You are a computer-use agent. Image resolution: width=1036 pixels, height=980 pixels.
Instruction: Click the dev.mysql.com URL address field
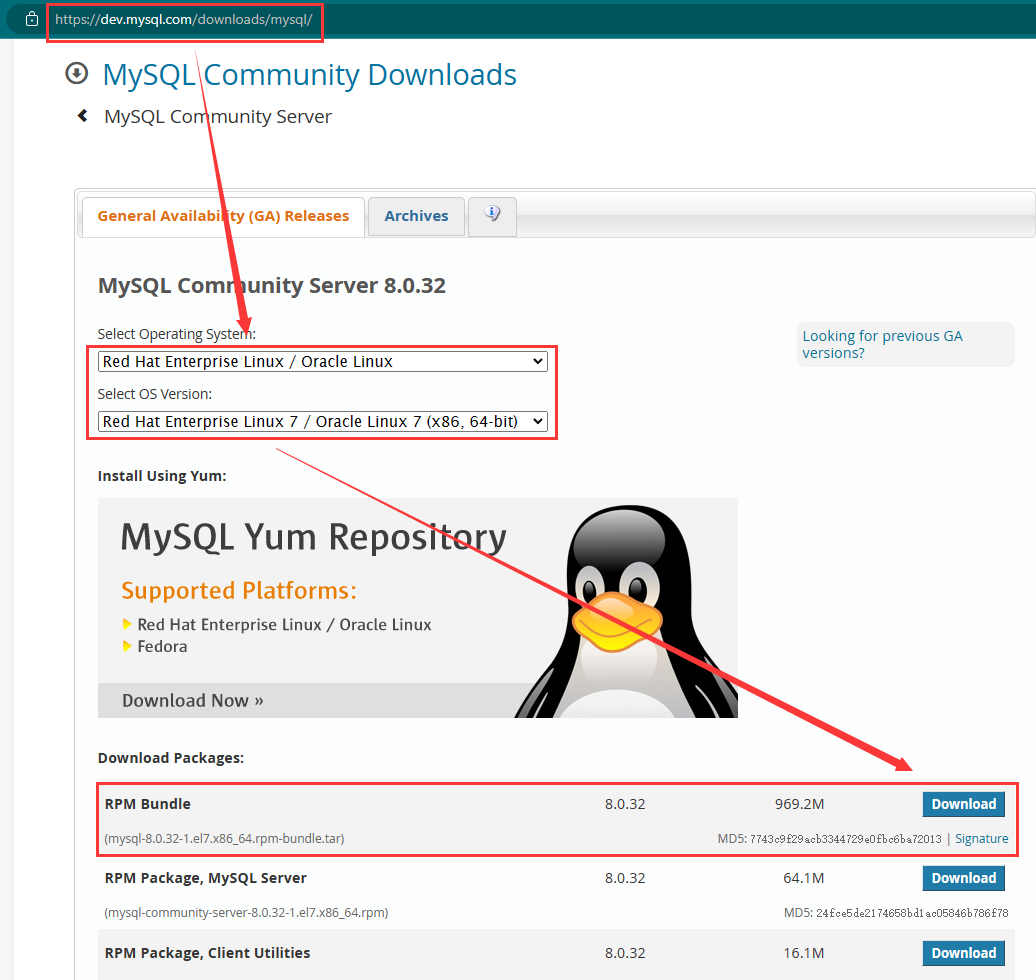184,20
